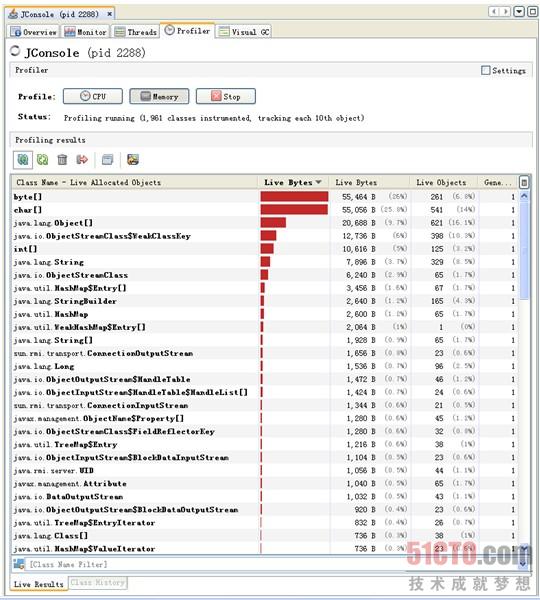The height and width of the screenshot is (600, 540).
Task: Select the java.lang.String[] row
Action: 265,340
